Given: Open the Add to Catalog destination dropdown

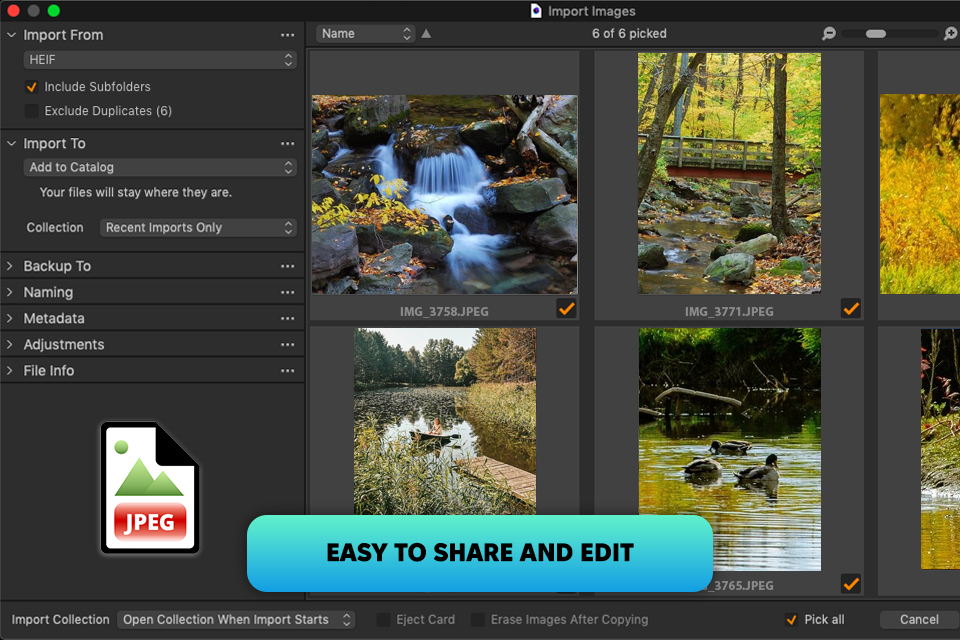Looking at the screenshot, I should [160, 168].
